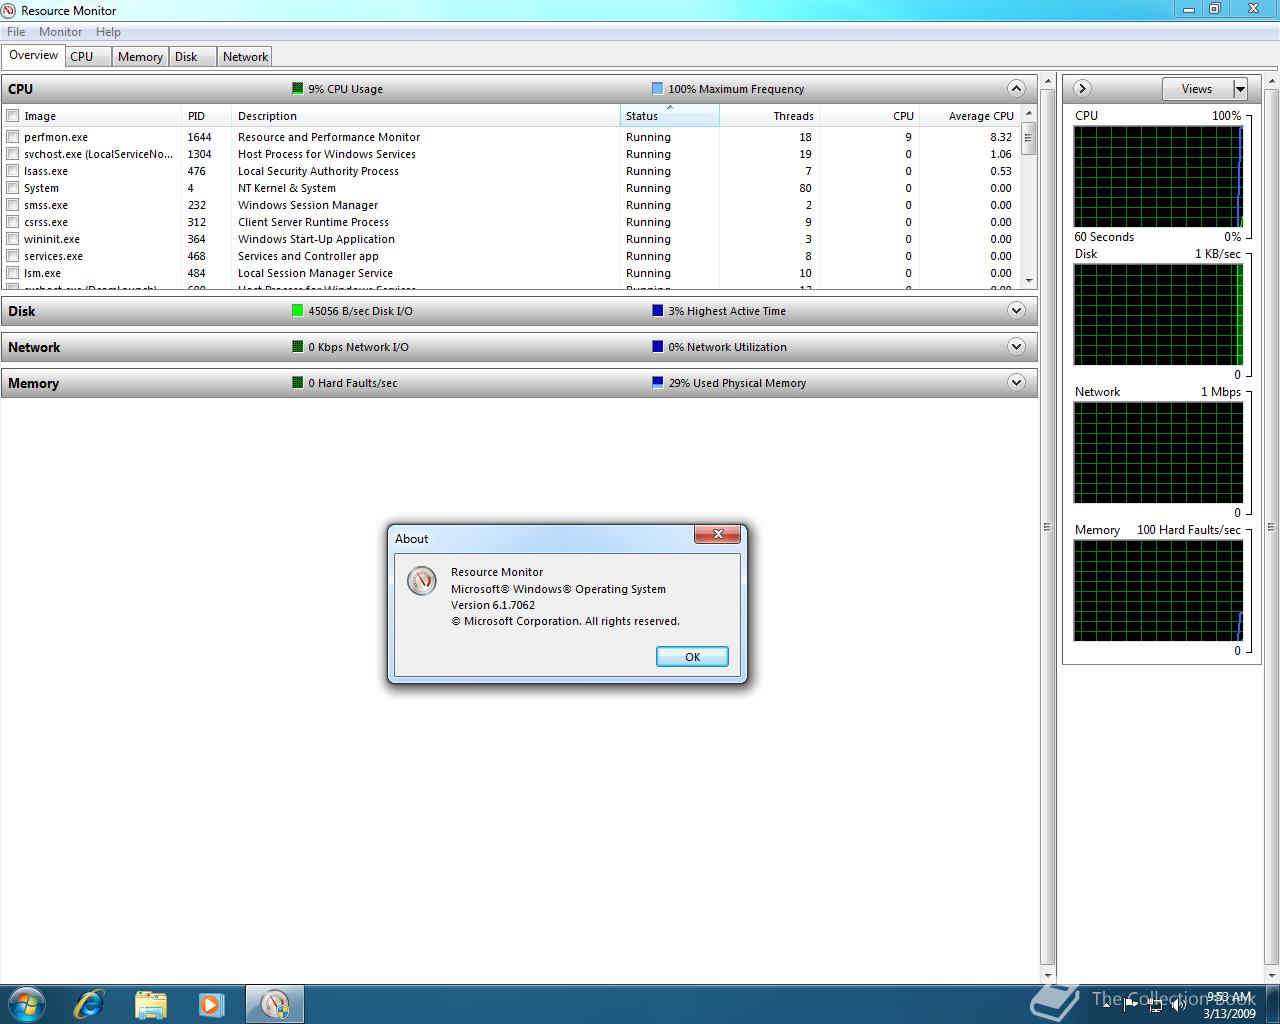Check the smss.exe process checkbox
This screenshot has height=1024, width=1280.
coord(13,205)
